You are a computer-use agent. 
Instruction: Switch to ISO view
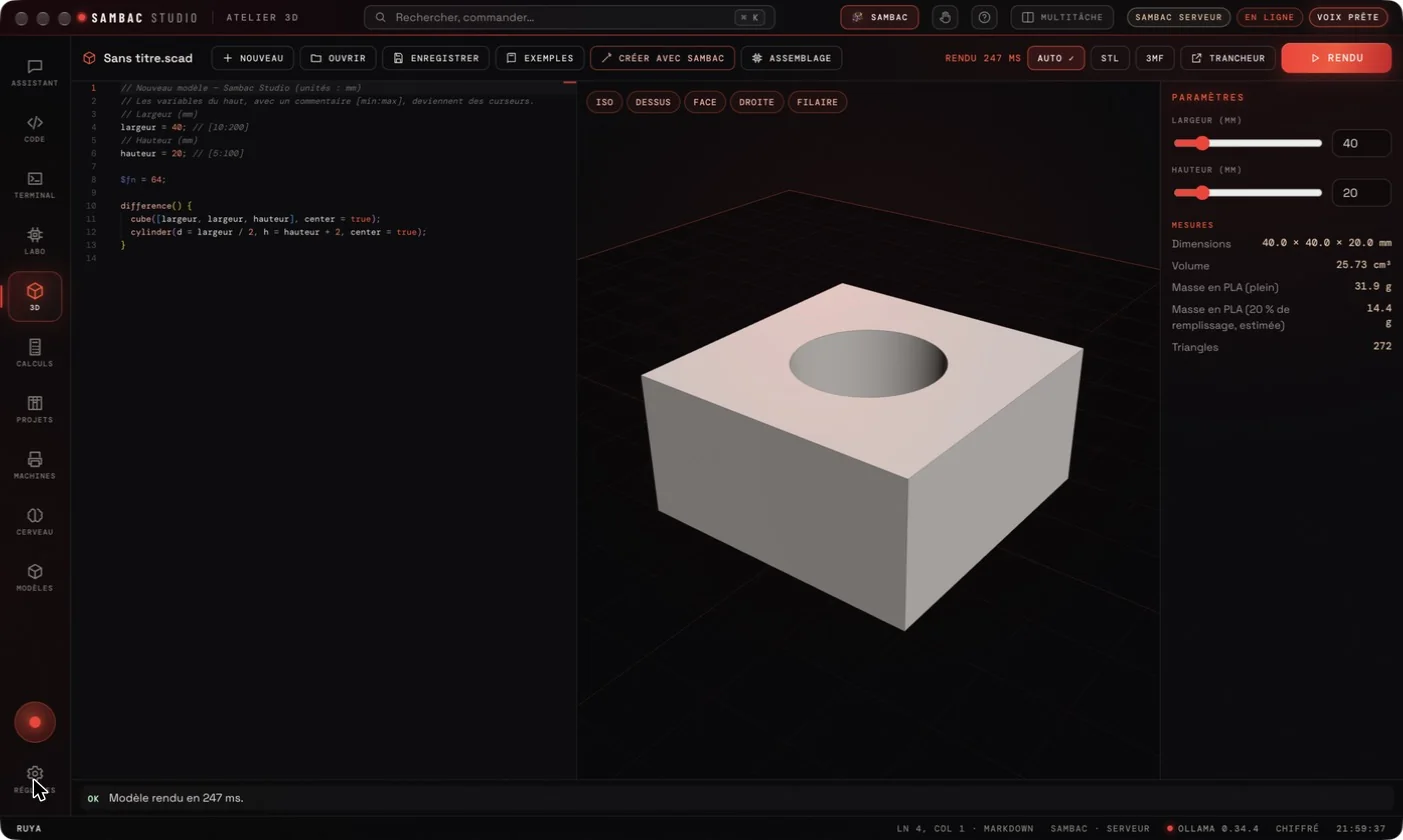point(604,102)
